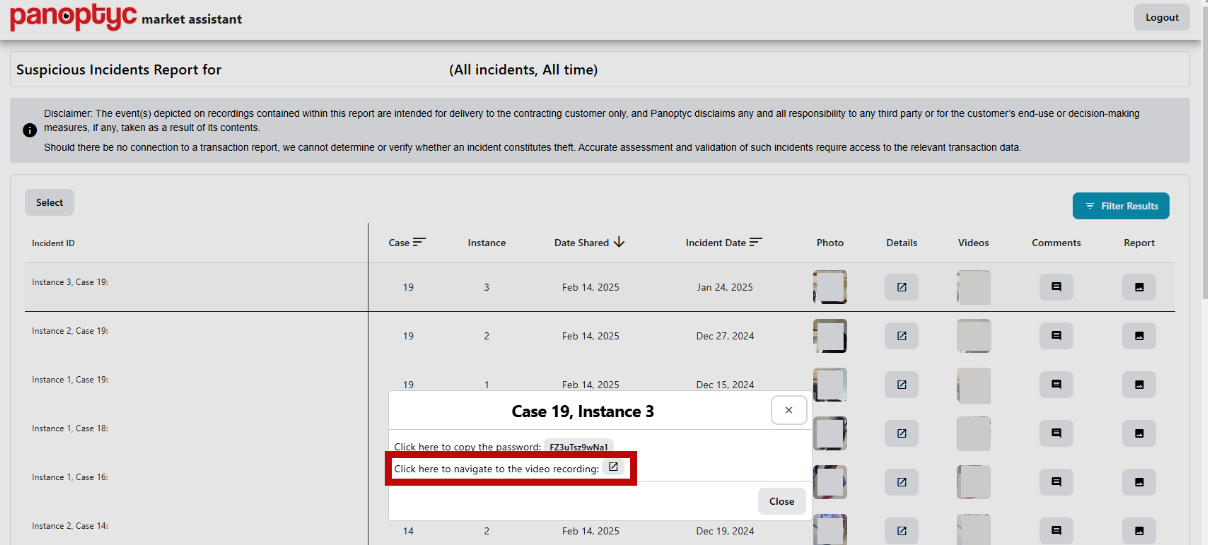
Task: Open details icon for Instance 3, Case 19
Action: click(x=901, y=287)
